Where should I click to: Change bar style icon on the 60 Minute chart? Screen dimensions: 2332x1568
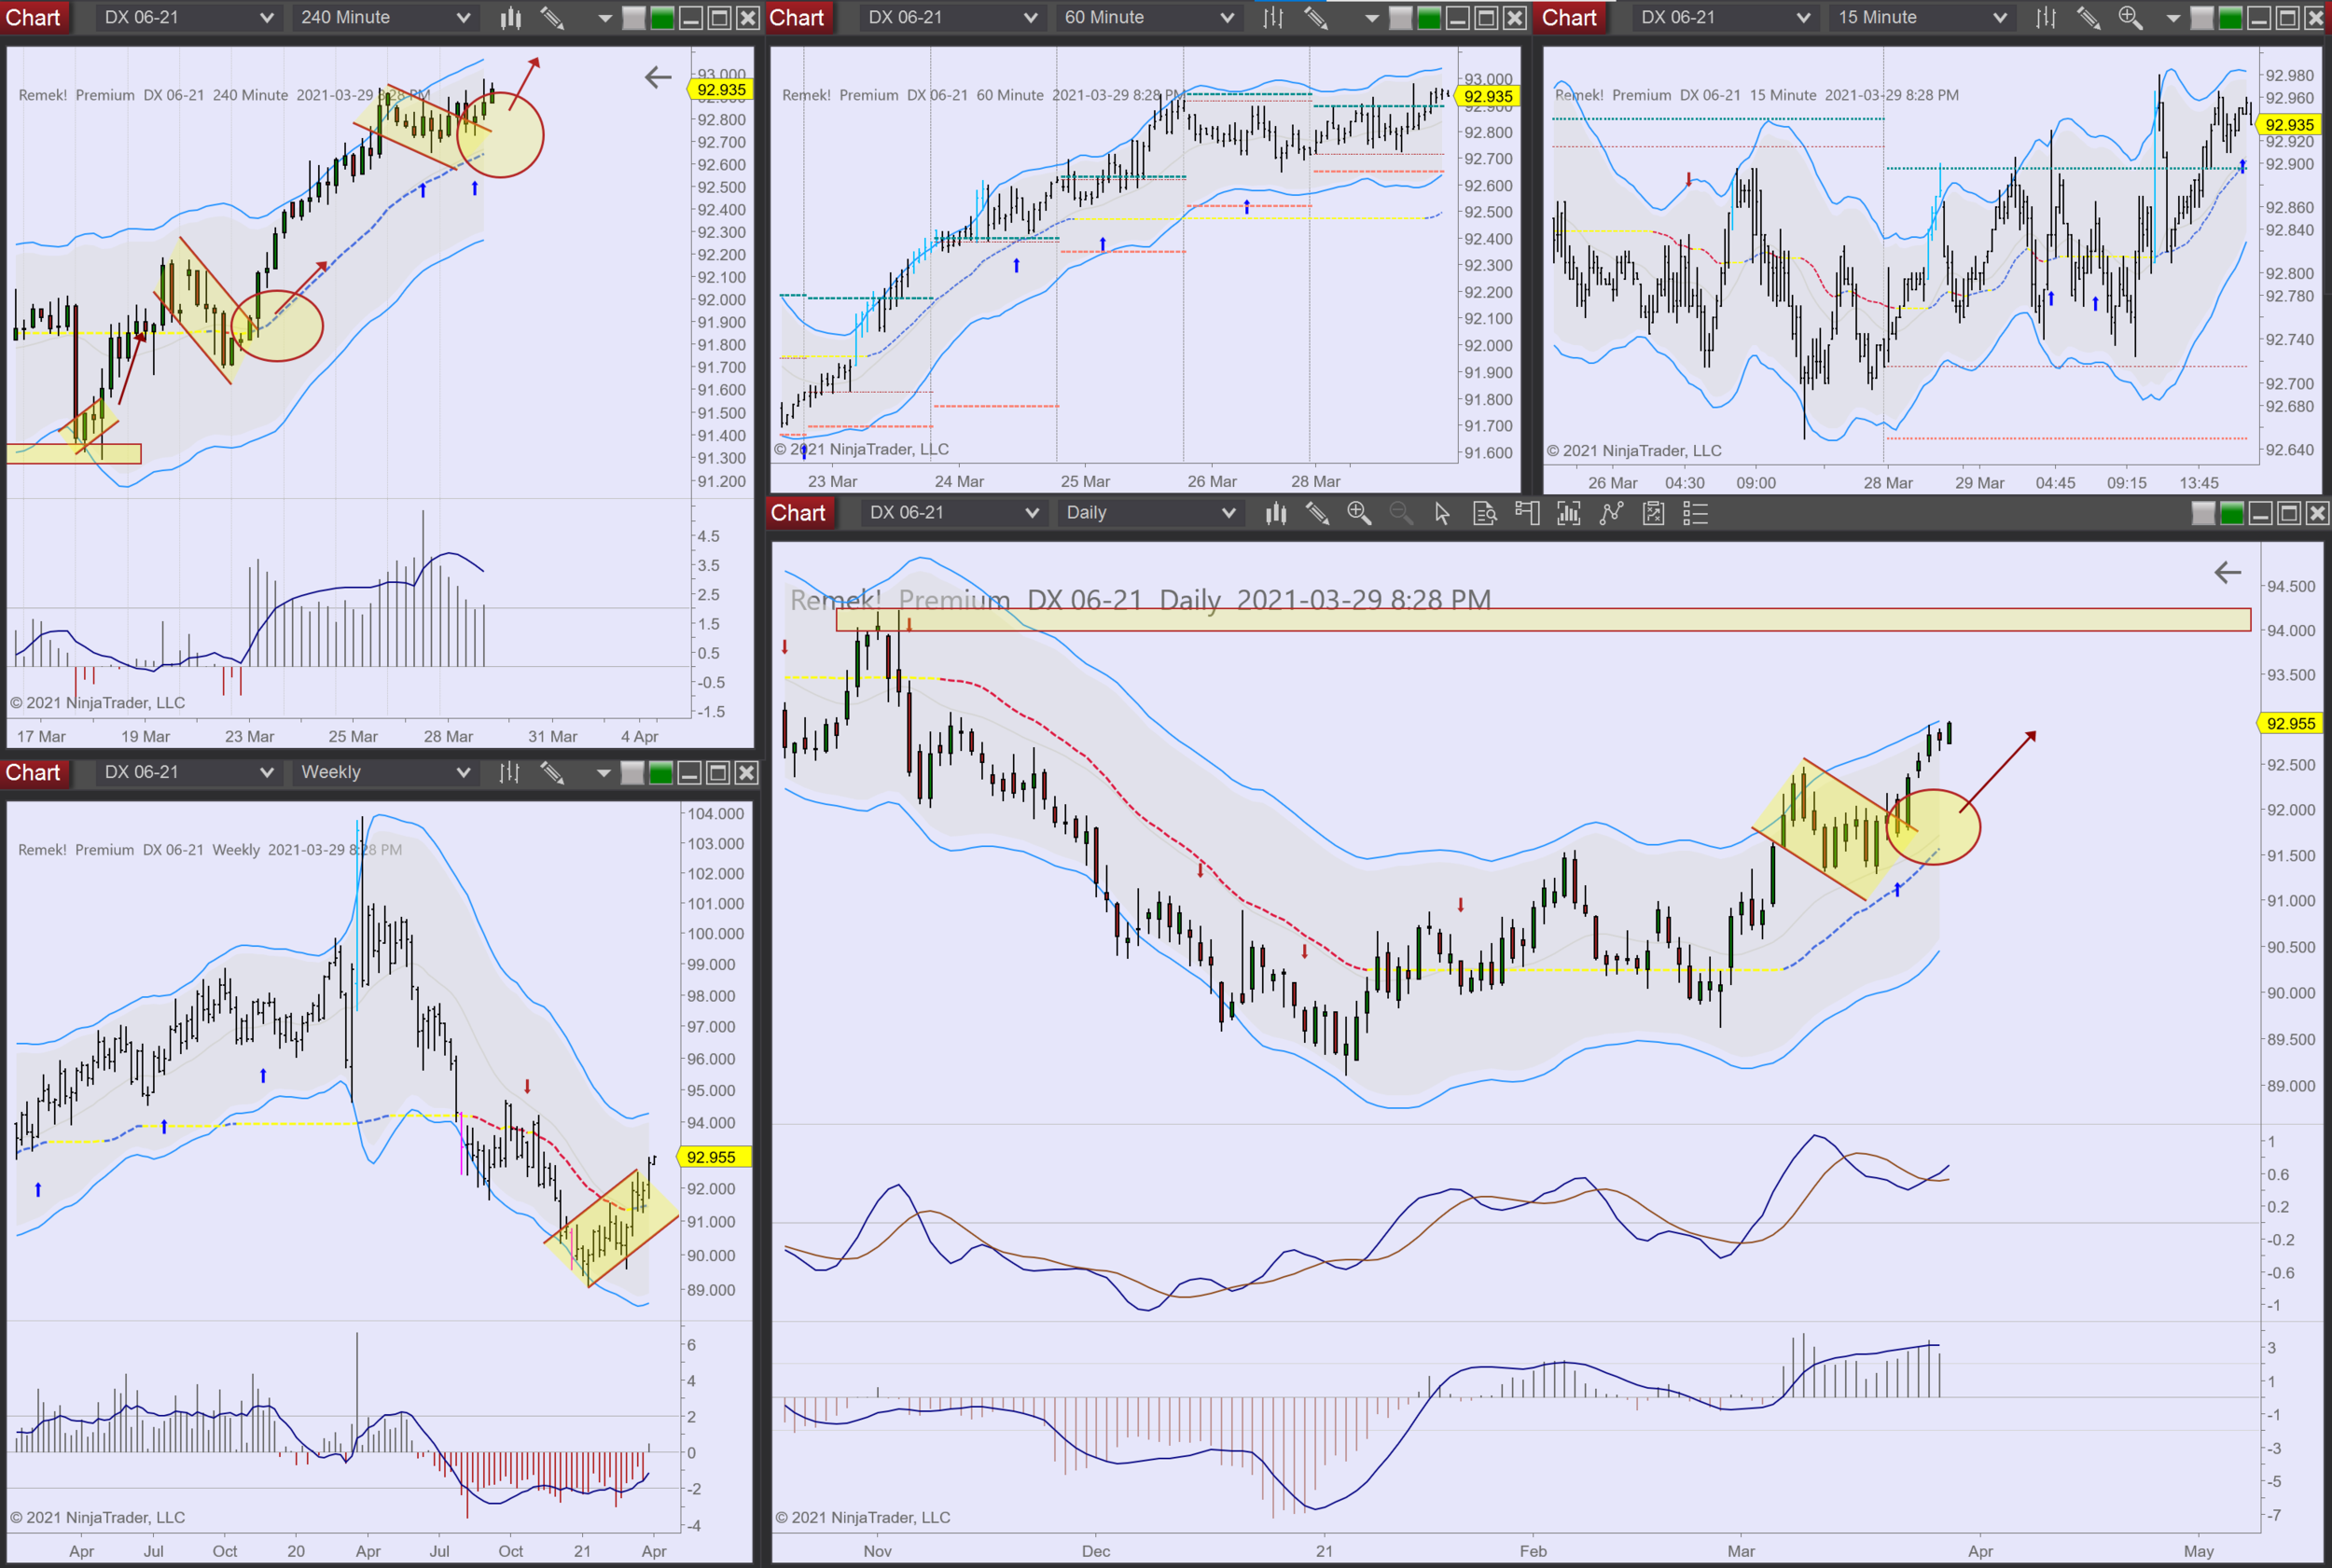pyautogui.click(x=1273, y=17)
